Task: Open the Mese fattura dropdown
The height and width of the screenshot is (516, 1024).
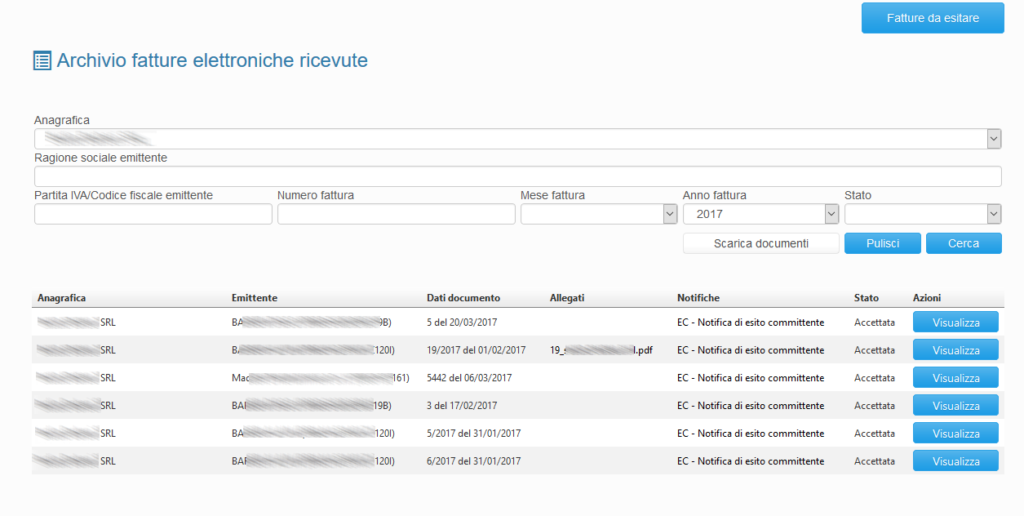Action: pos(598,214)
